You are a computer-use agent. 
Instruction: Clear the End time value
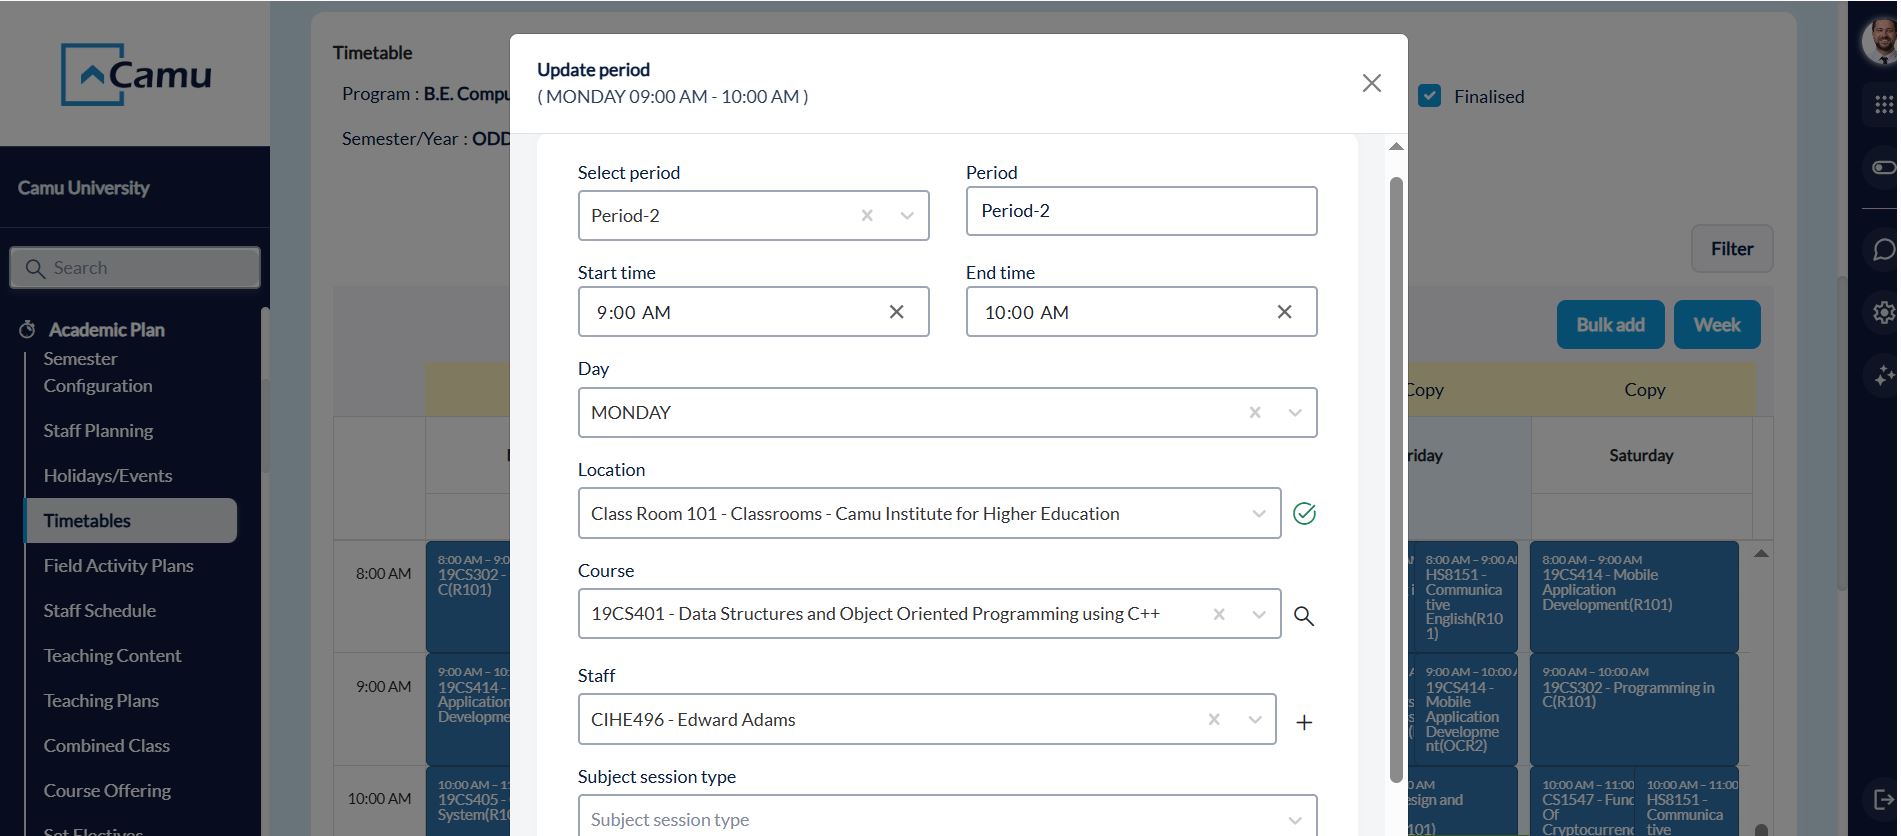pyautogui.click(x=1284, y=312)
